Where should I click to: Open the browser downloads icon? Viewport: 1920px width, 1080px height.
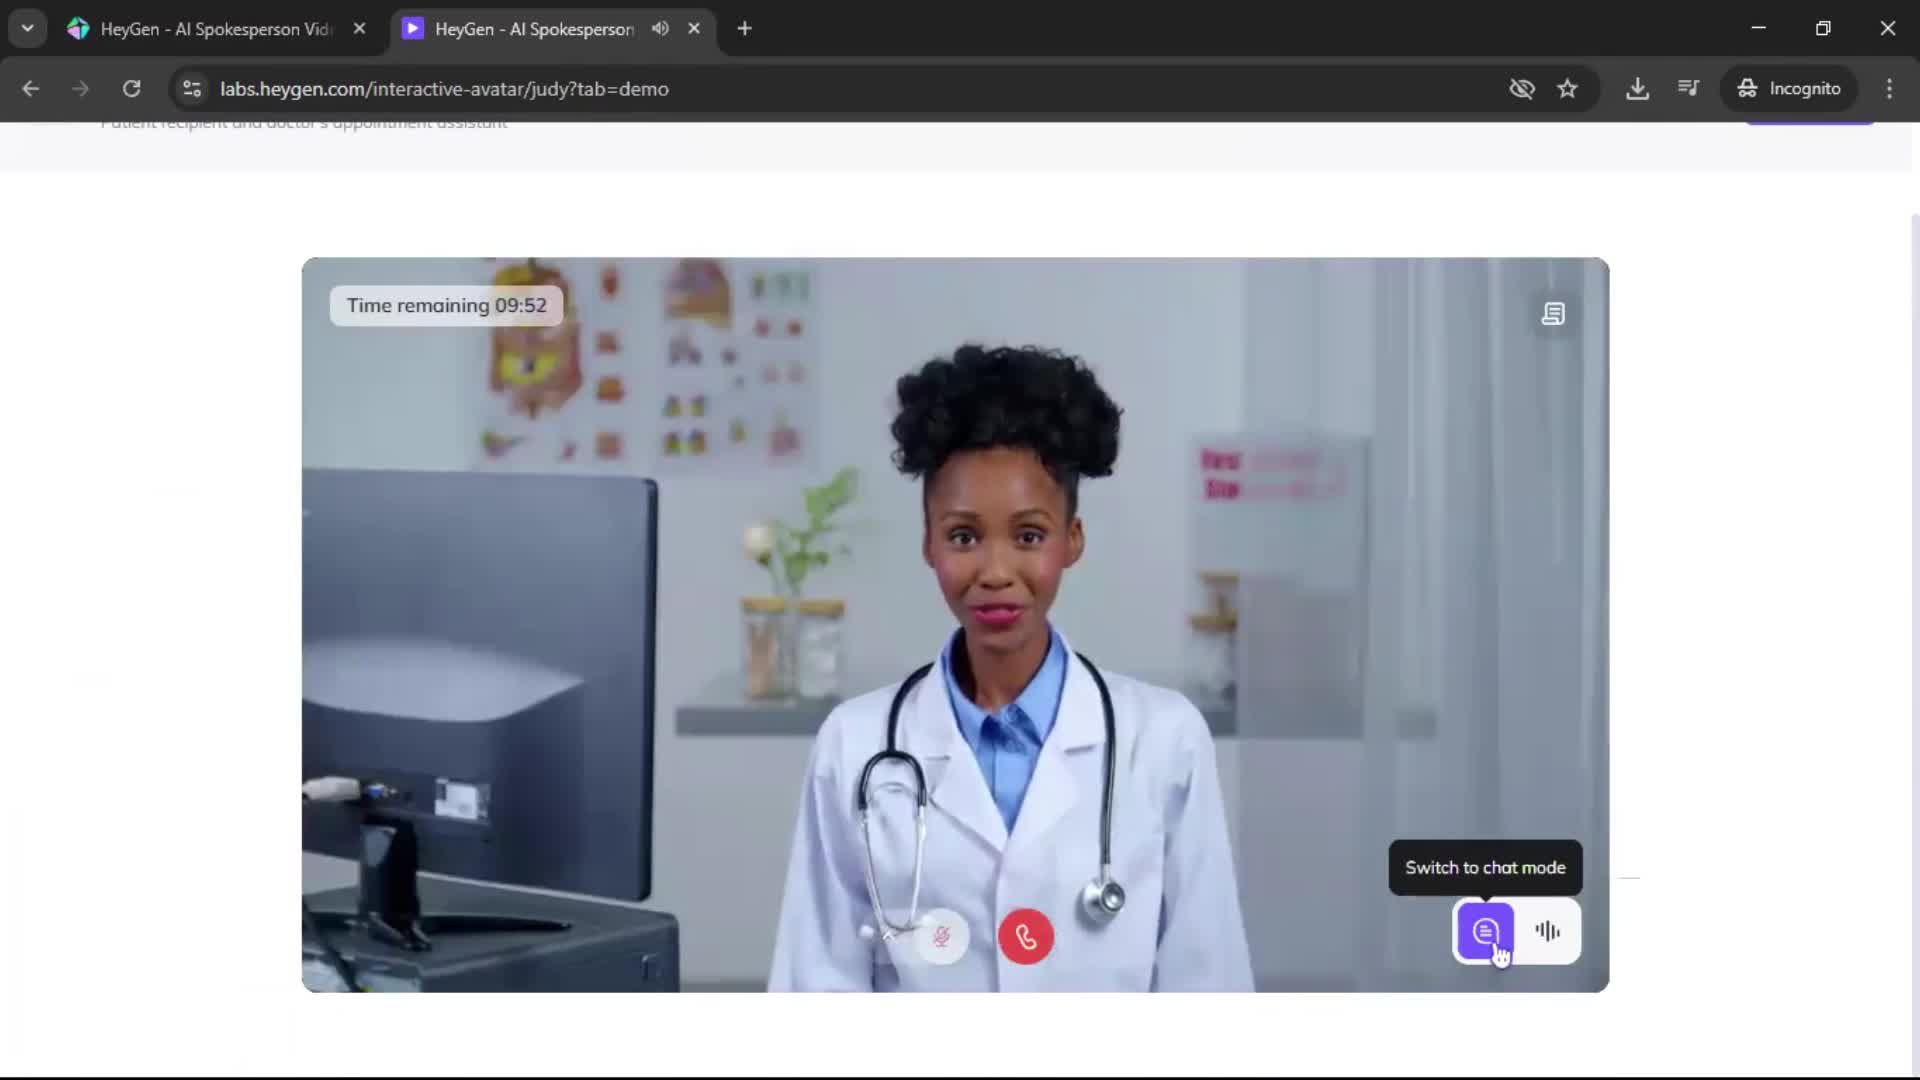point(1637,89)
